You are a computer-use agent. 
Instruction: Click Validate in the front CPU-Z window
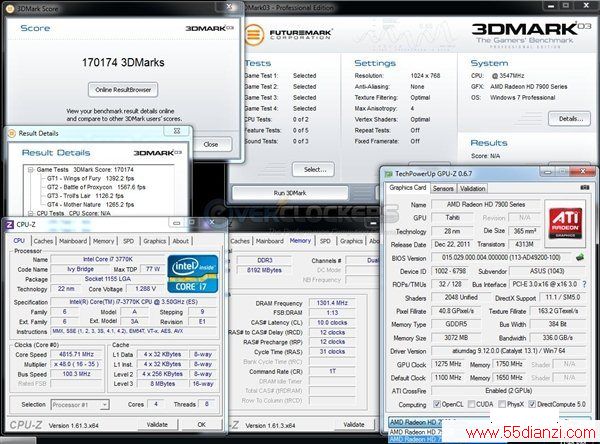(x=157, y=424)
